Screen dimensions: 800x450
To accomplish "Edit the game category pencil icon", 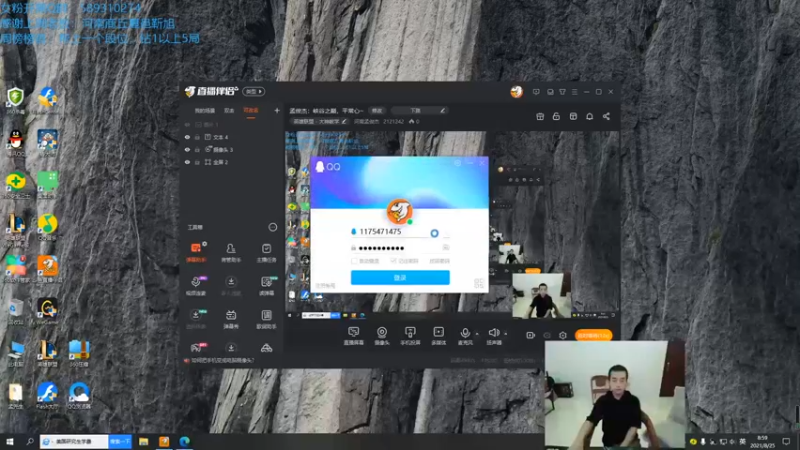I will coord(344,121).
